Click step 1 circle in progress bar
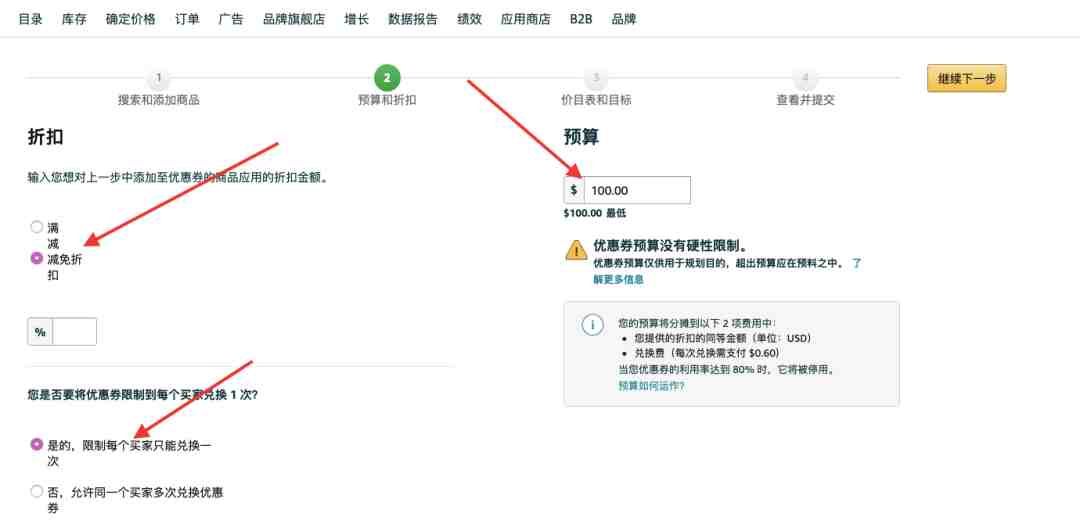The height and width of the screenshot is (531, 1080). click(158, 78)
